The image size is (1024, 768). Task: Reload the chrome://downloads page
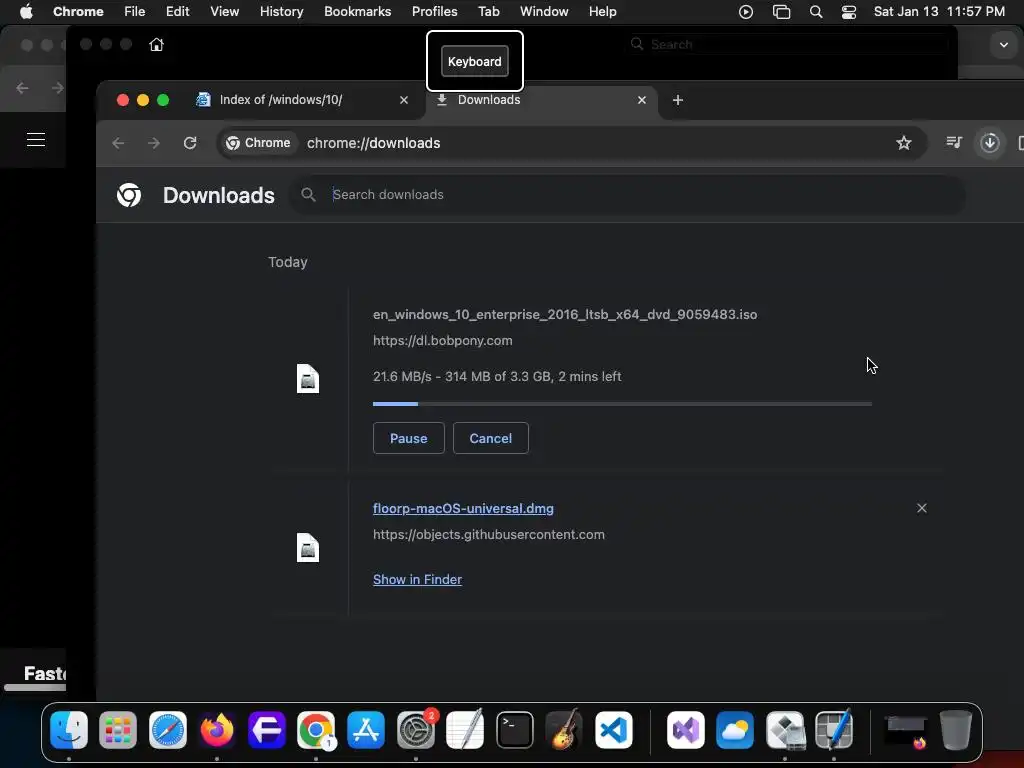click(190, 143)
